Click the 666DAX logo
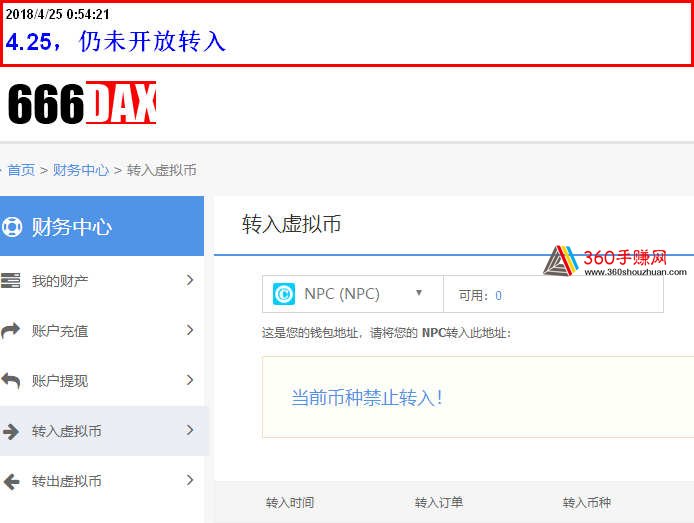694x523 pixels. coord(82,103)
